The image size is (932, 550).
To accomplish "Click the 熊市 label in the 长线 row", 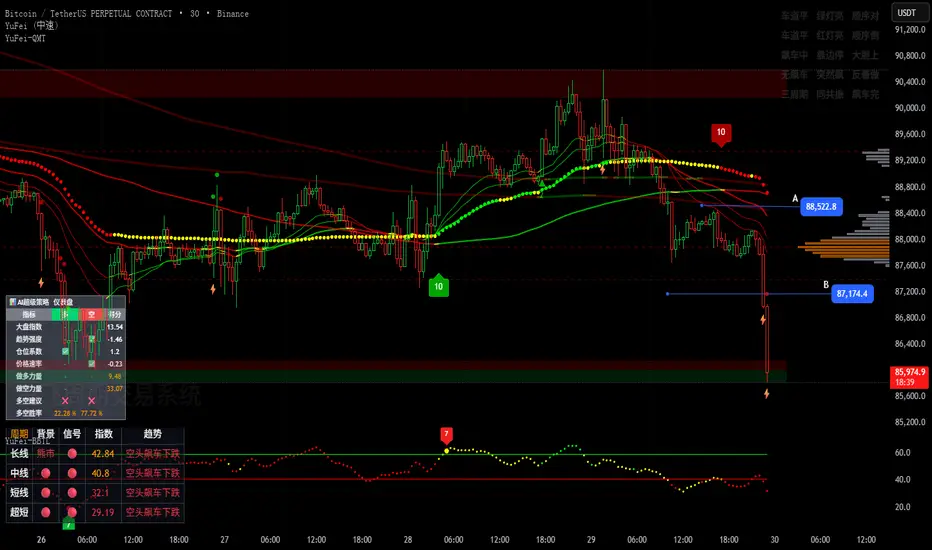I will click(46, 454).
